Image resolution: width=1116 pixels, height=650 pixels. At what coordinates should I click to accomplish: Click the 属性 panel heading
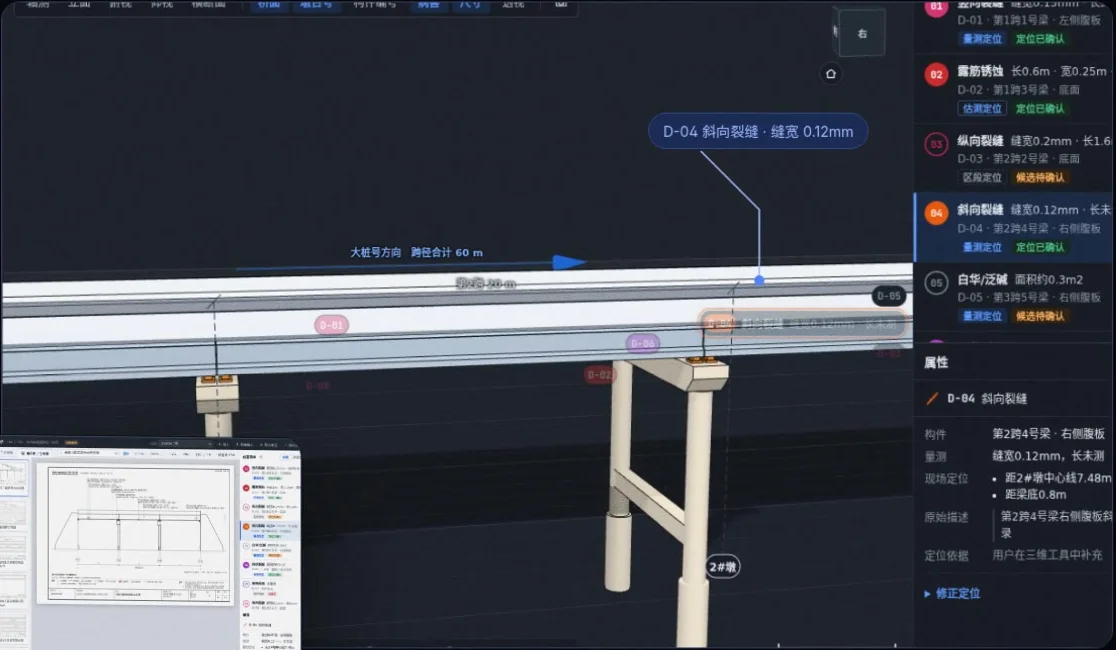coord(936,362)
